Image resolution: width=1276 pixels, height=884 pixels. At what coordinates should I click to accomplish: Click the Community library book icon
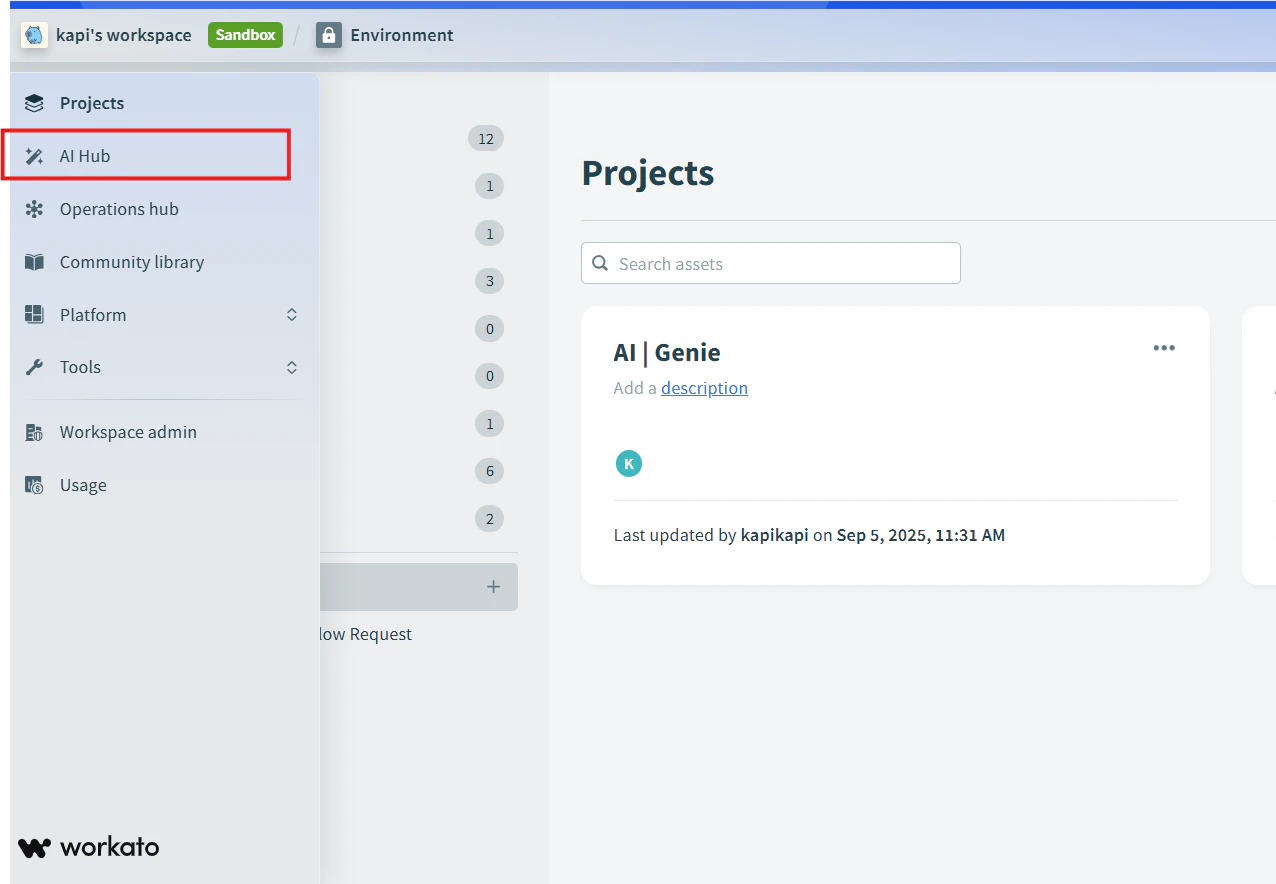(34, 262)
